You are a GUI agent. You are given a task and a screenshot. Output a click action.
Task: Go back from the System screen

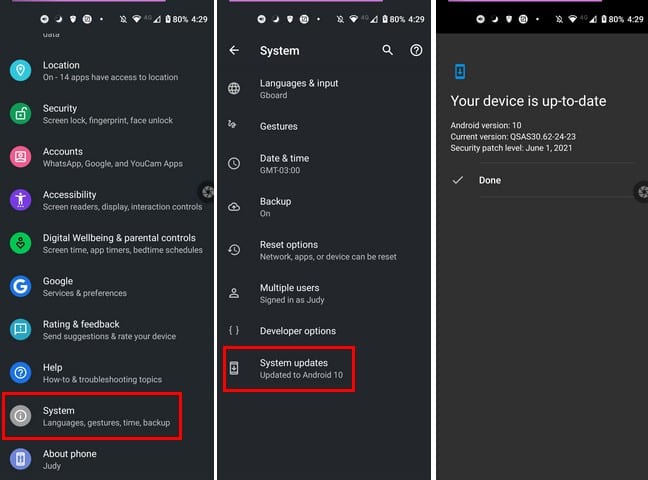234,50
